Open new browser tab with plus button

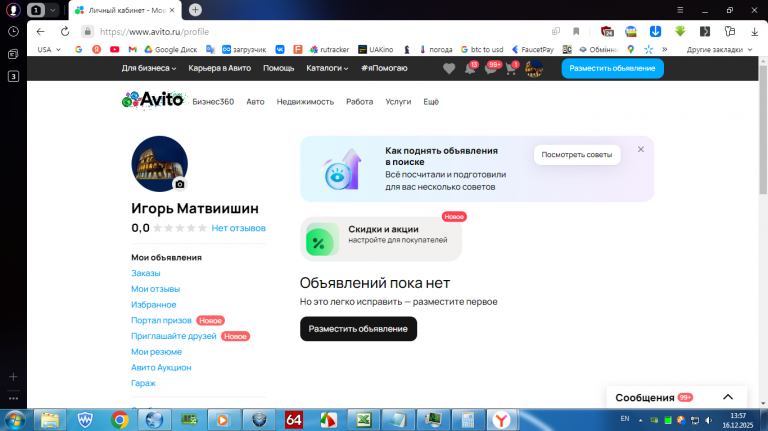pos(195,10)
